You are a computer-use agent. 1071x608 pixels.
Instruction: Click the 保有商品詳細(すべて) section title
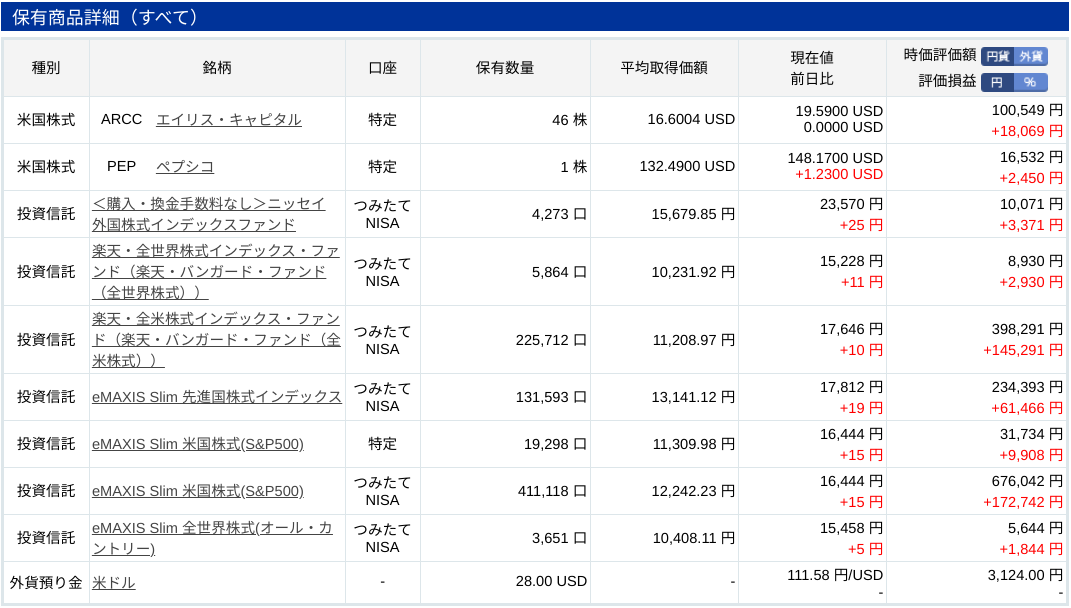[x=105, y=17]
